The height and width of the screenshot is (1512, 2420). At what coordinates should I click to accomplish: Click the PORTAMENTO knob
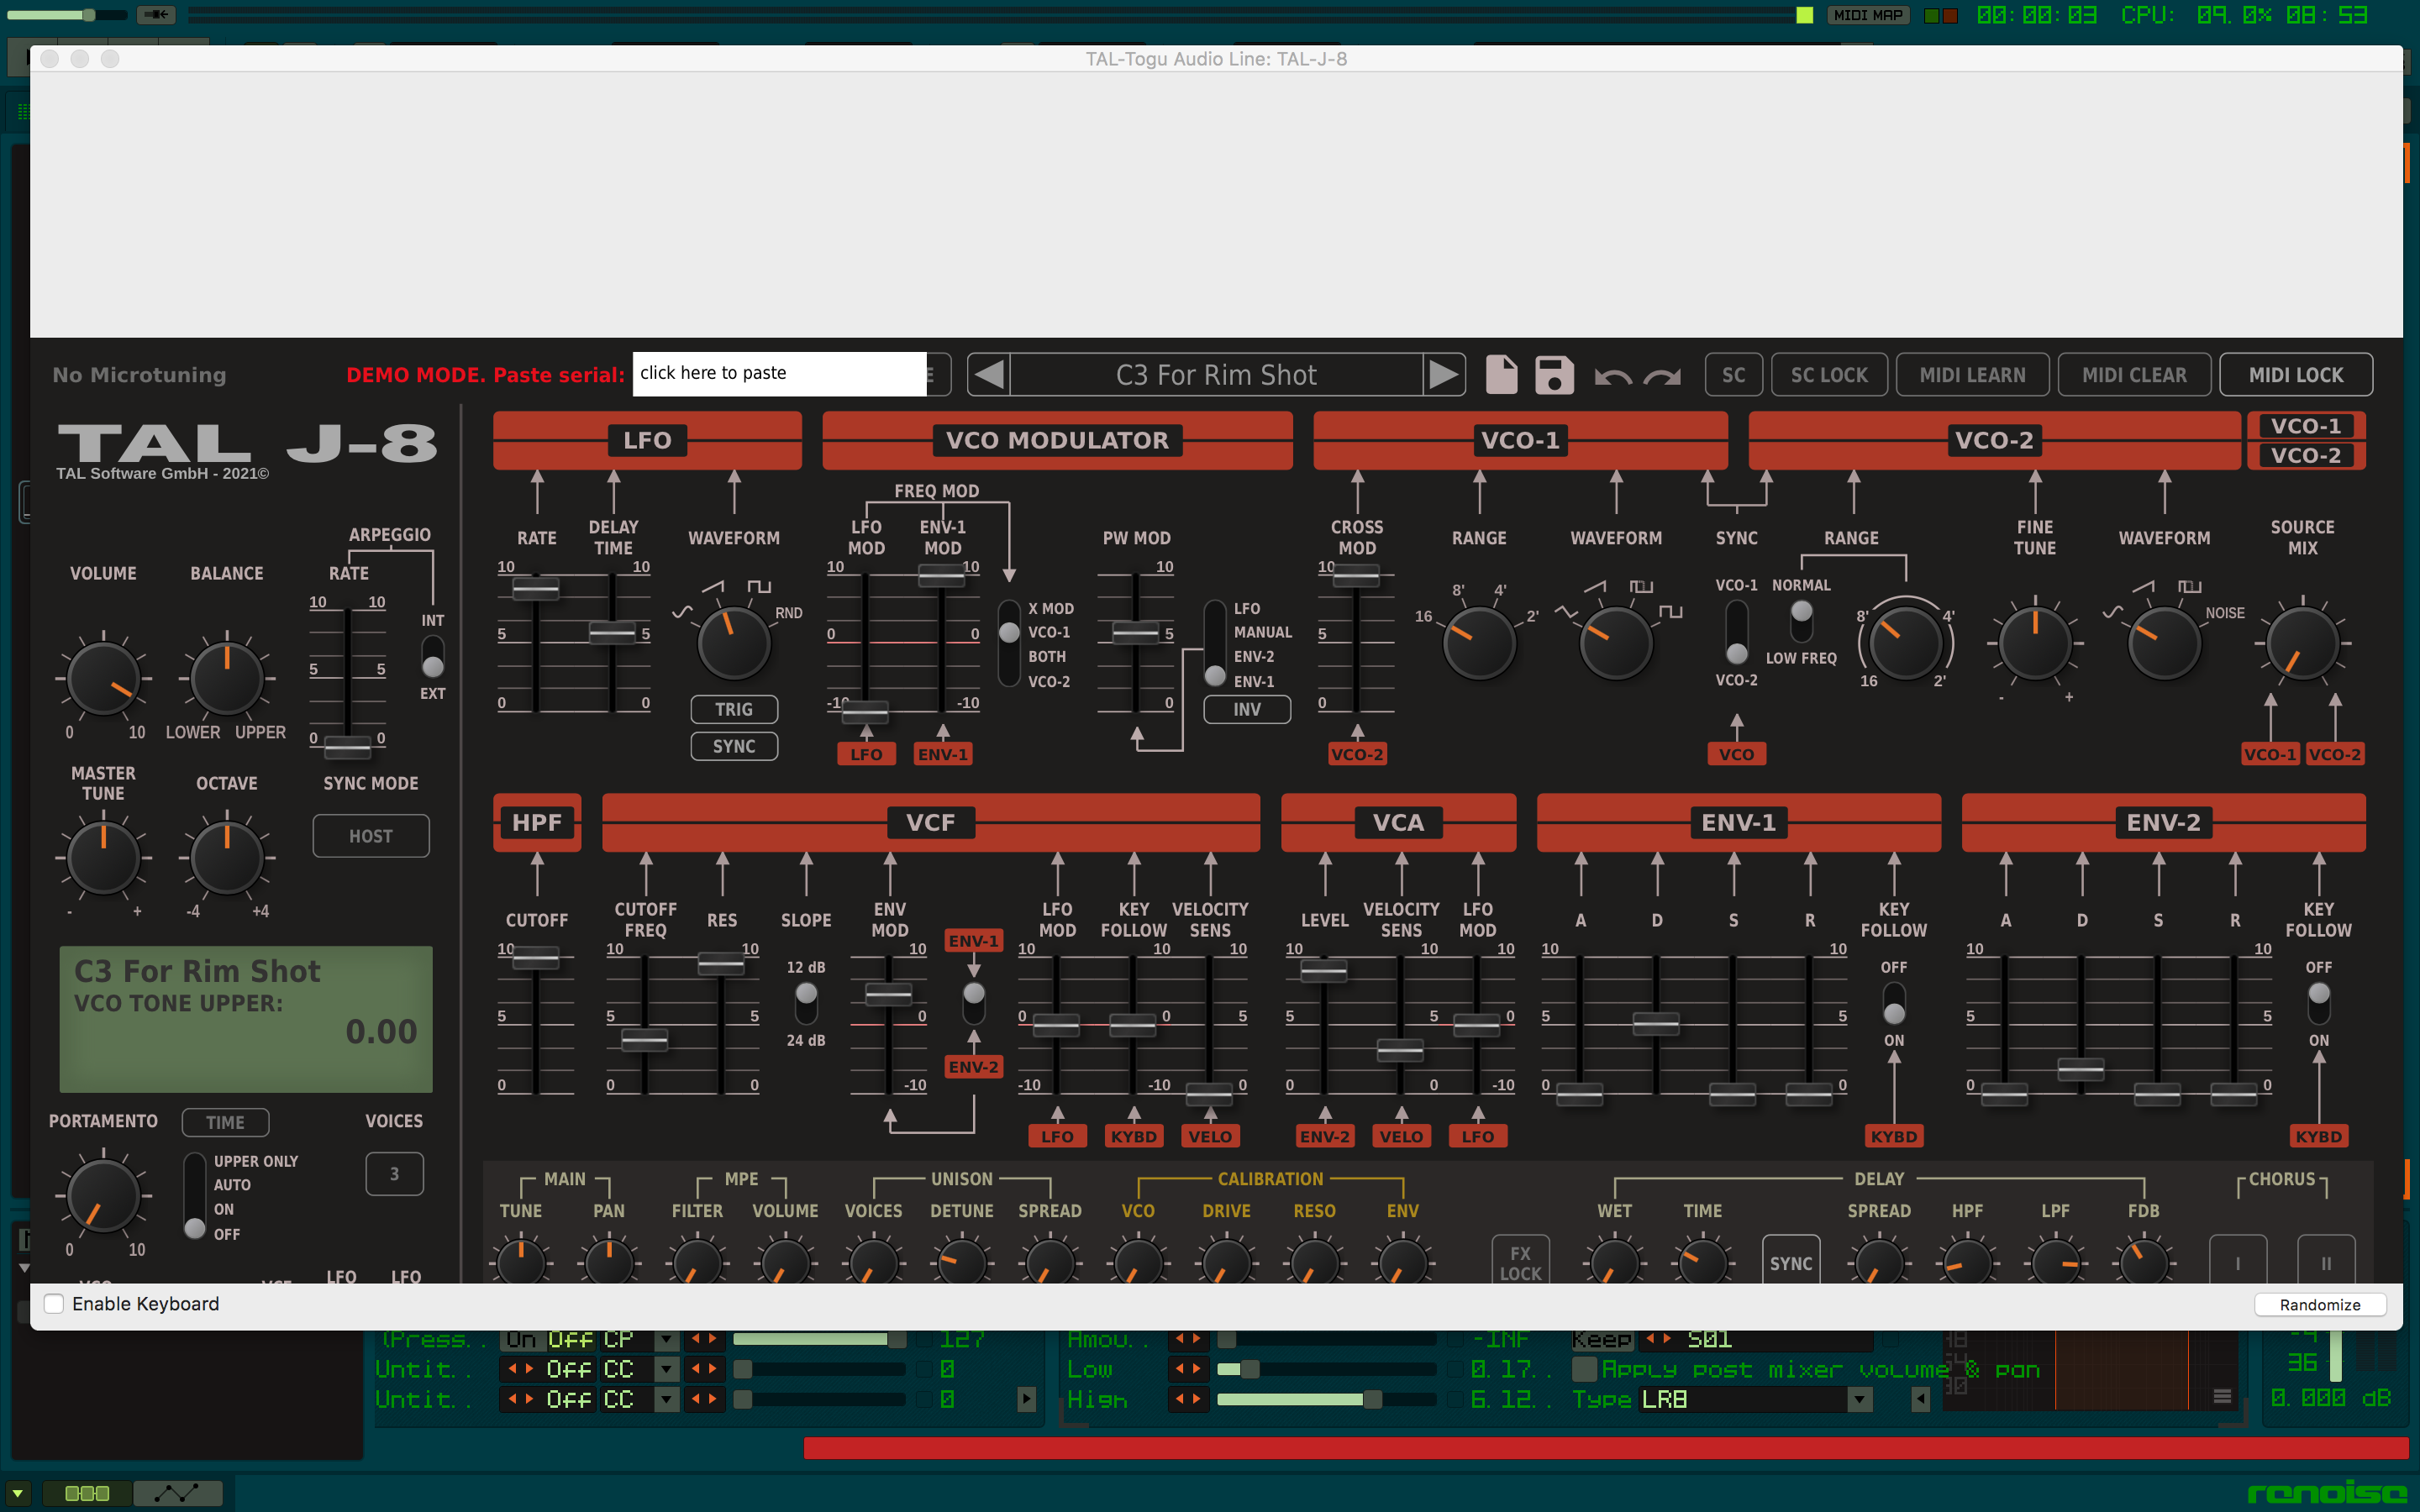pos(103,1196)
